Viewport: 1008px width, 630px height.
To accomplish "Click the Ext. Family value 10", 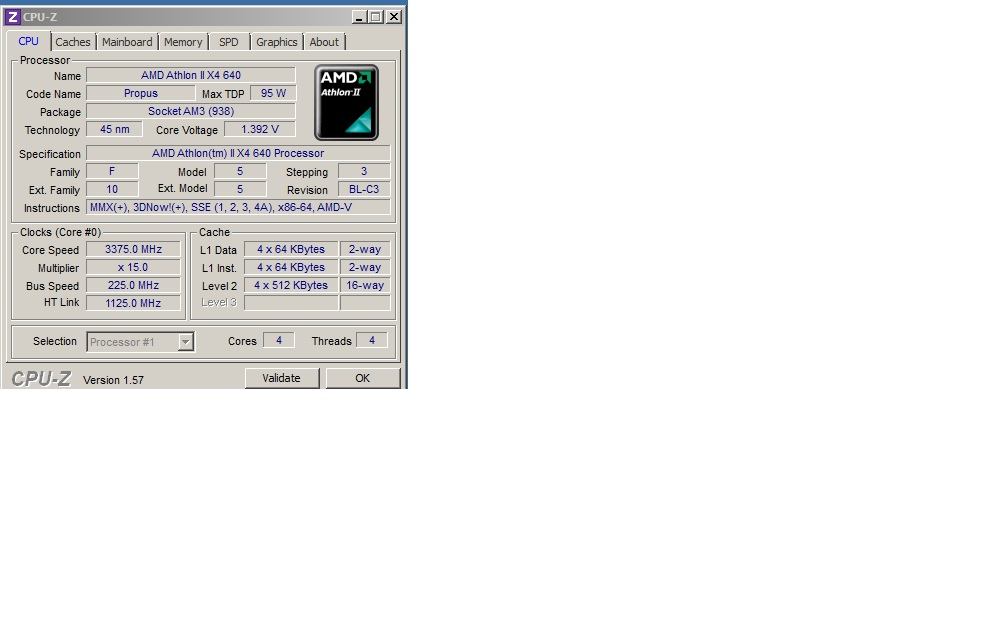I will tap(112, 189).
